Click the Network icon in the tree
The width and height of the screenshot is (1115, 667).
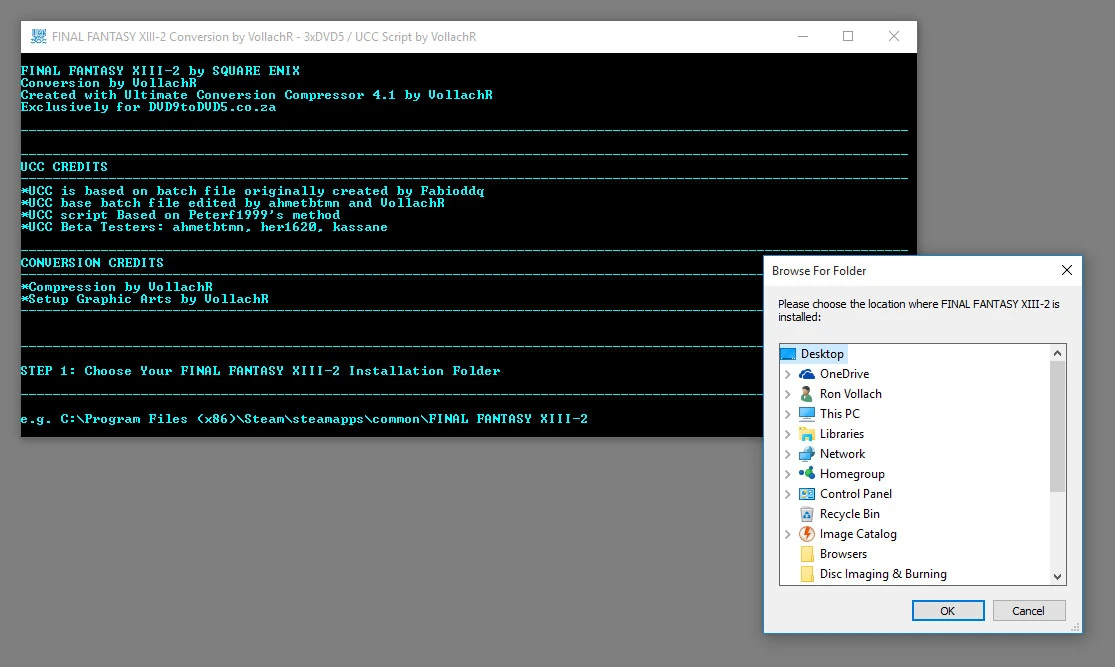tap(806, 454)
